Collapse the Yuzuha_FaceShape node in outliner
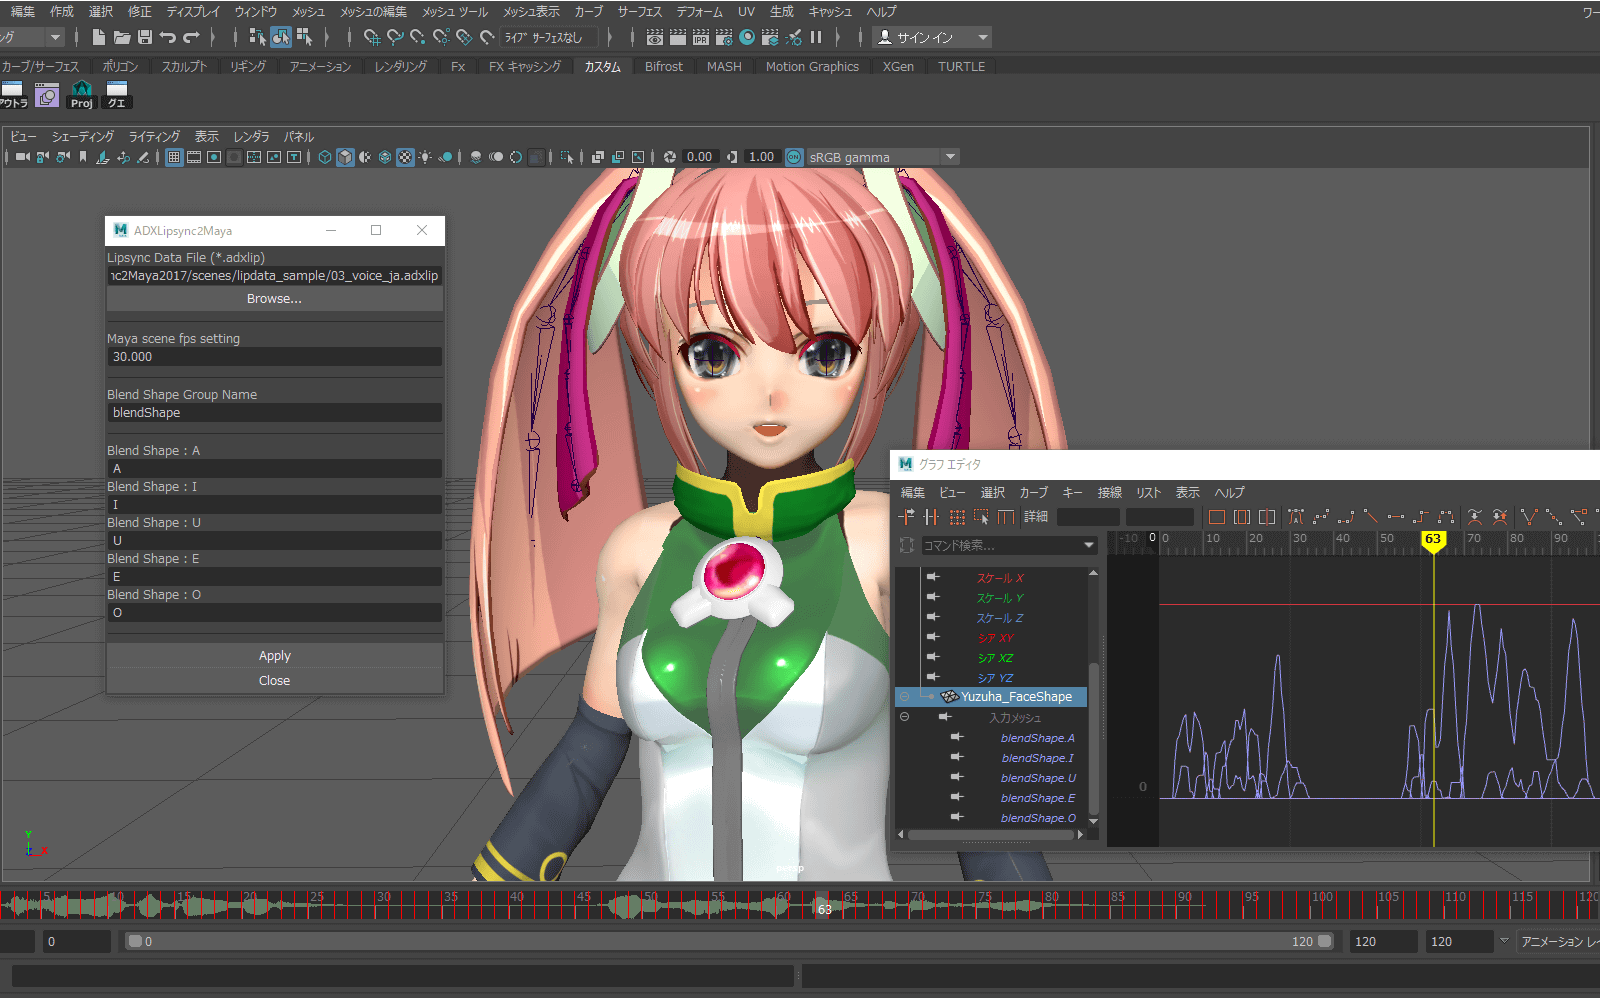Viewport: 1600px width, 998px height. [904, 697]
